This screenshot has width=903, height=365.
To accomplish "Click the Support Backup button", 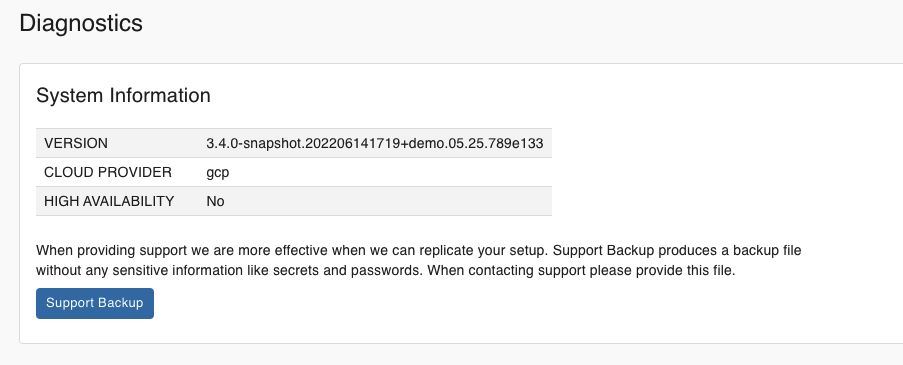I will pyautogui.click(x=94, y=303).
